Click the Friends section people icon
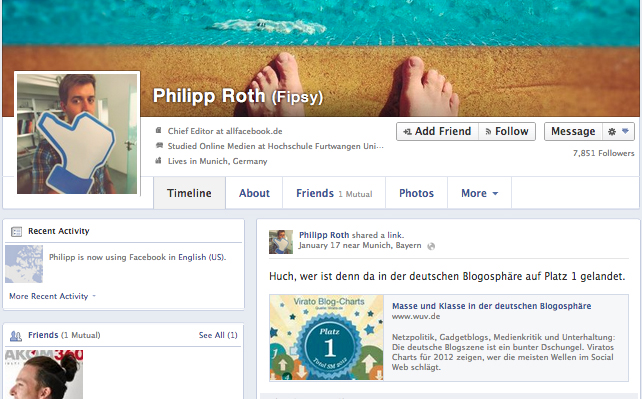Viewport: 642px width, 399px height. point(16,336)
